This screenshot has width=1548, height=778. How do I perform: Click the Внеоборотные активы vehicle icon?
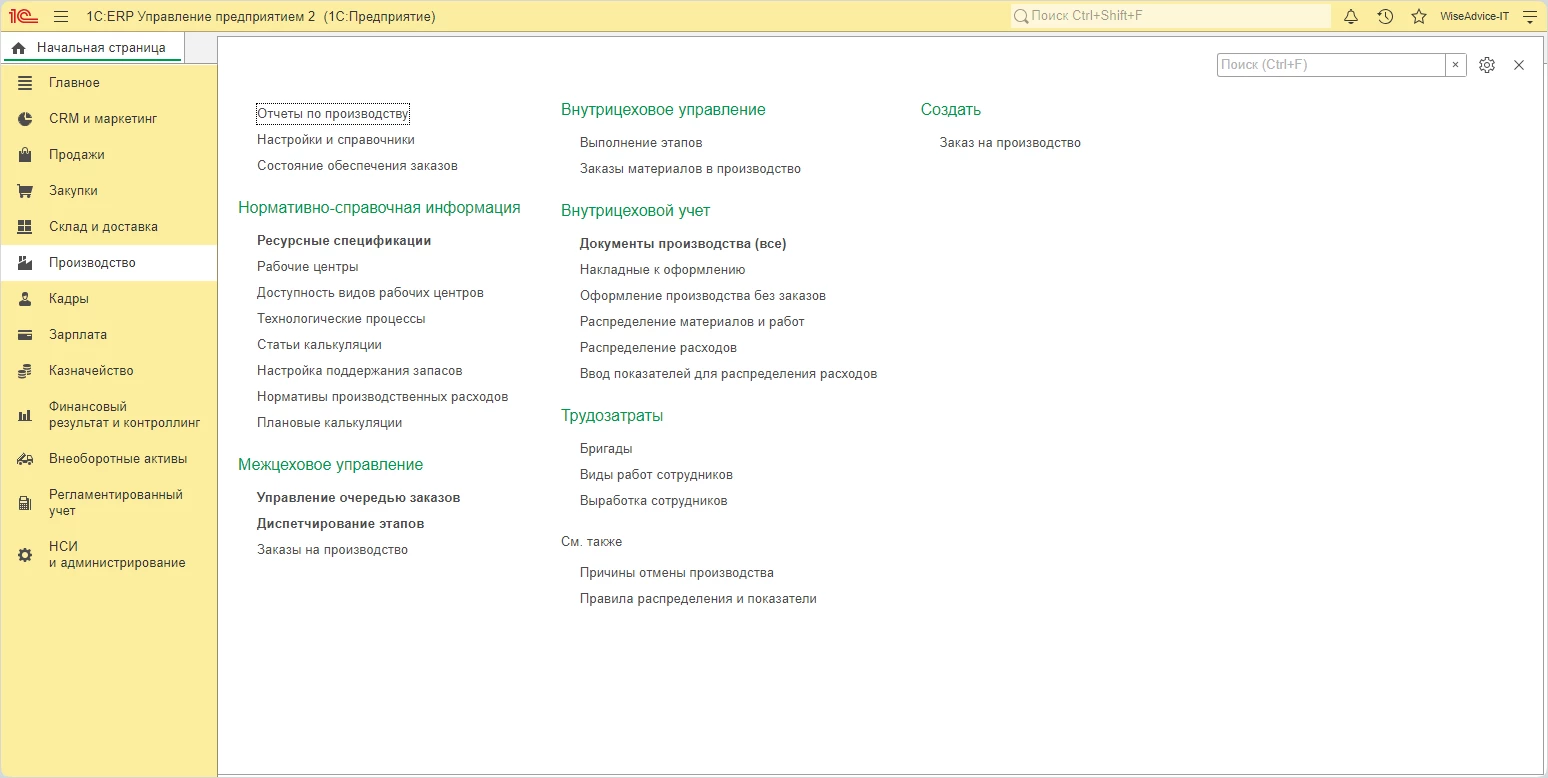[25, 459]
